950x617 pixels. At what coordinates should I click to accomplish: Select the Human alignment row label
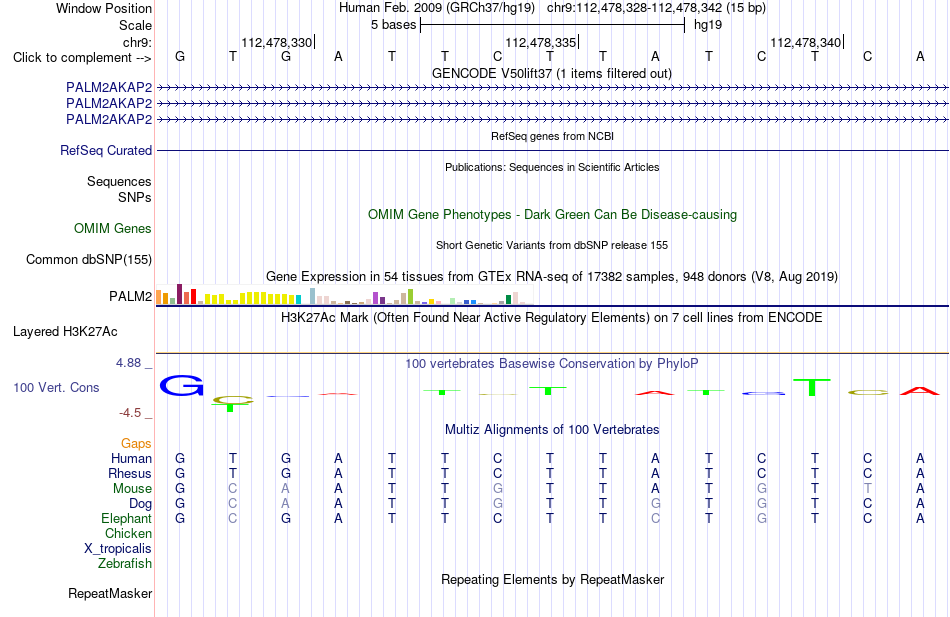click(x=131, y=458)
